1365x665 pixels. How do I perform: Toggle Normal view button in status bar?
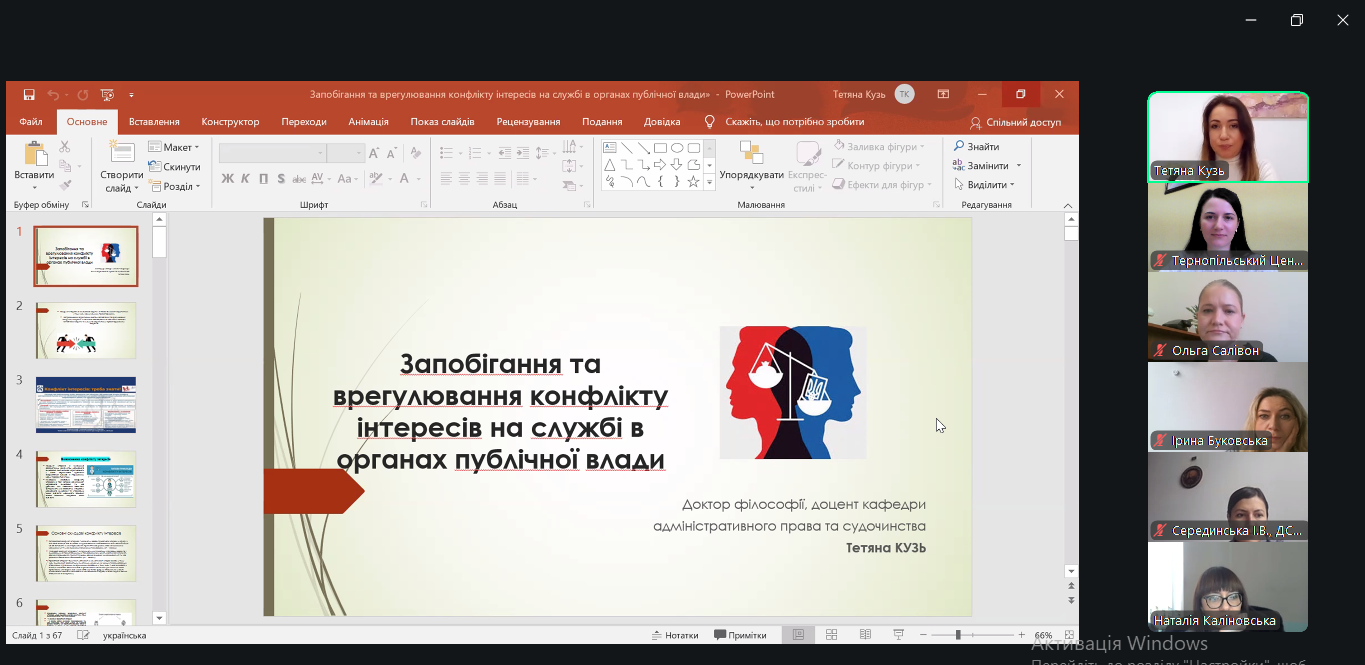798,635
